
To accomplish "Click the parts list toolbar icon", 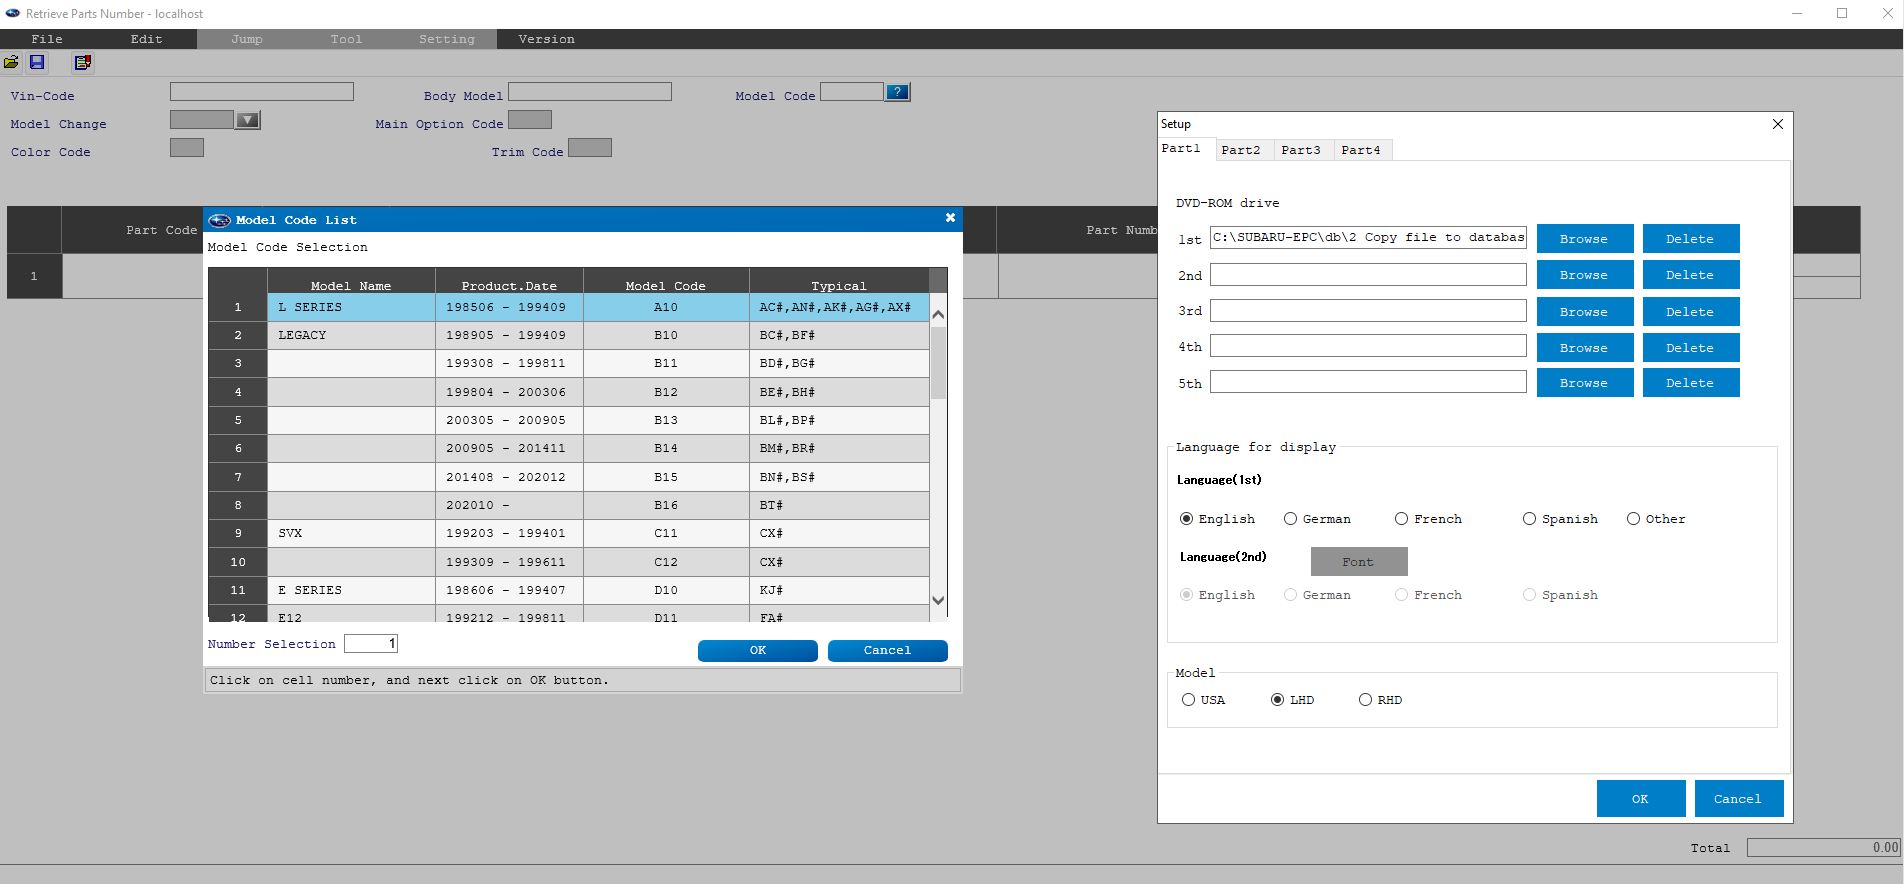I will [83, 62].
